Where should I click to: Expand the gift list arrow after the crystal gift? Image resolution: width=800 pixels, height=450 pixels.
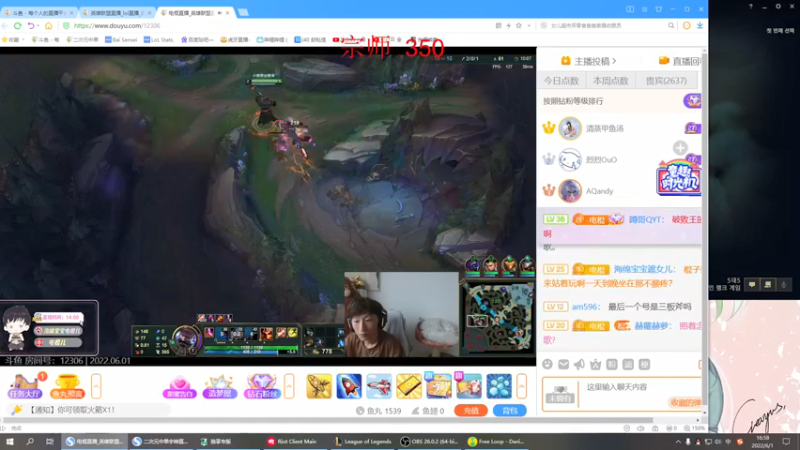pos(521,386)
